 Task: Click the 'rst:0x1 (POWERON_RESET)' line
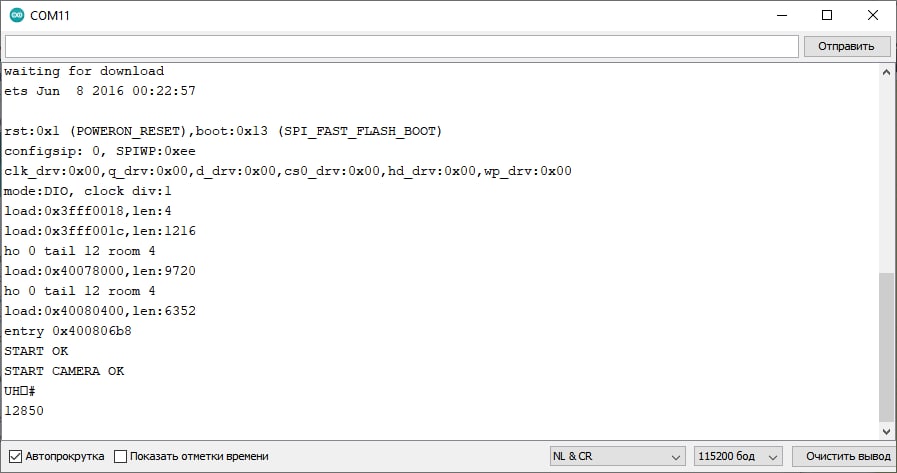(x=223, y=131)
